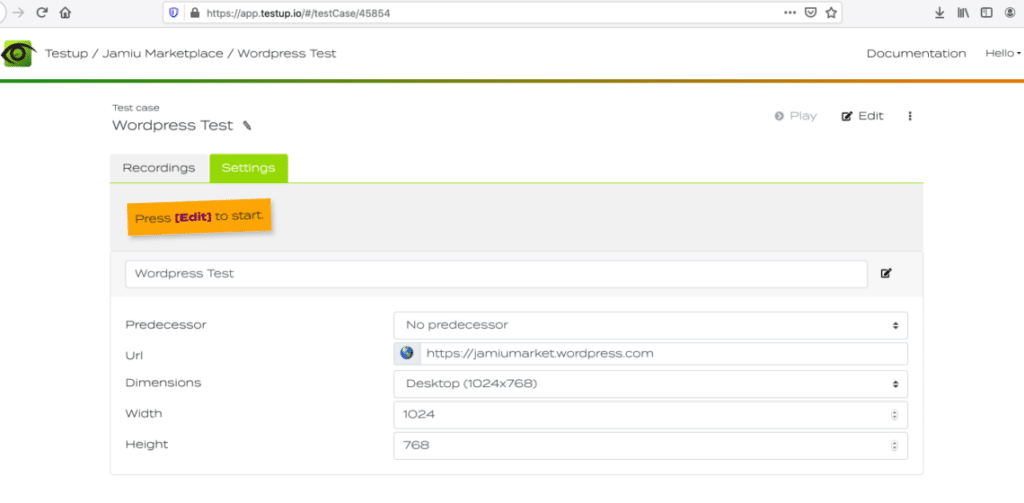Toggle the browser sidebar icon
The width and height of the screenshot is (1024, 503).
point(986,12)
